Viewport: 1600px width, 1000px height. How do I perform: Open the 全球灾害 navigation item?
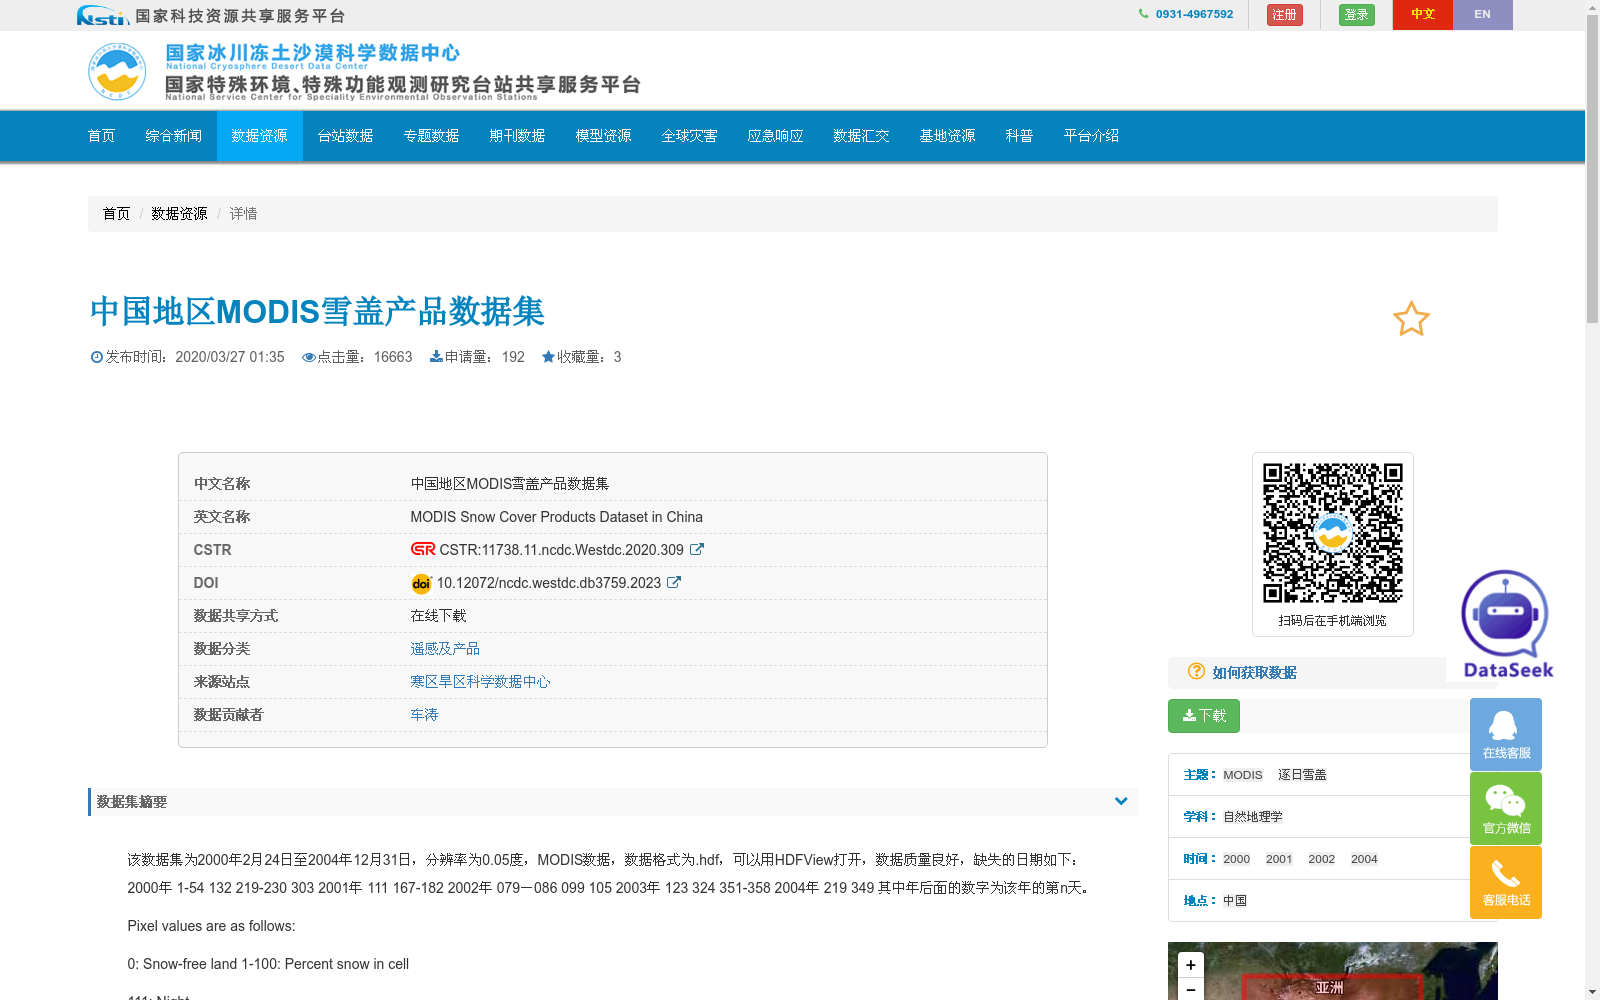pyautogui.click(x=689, y=136)
